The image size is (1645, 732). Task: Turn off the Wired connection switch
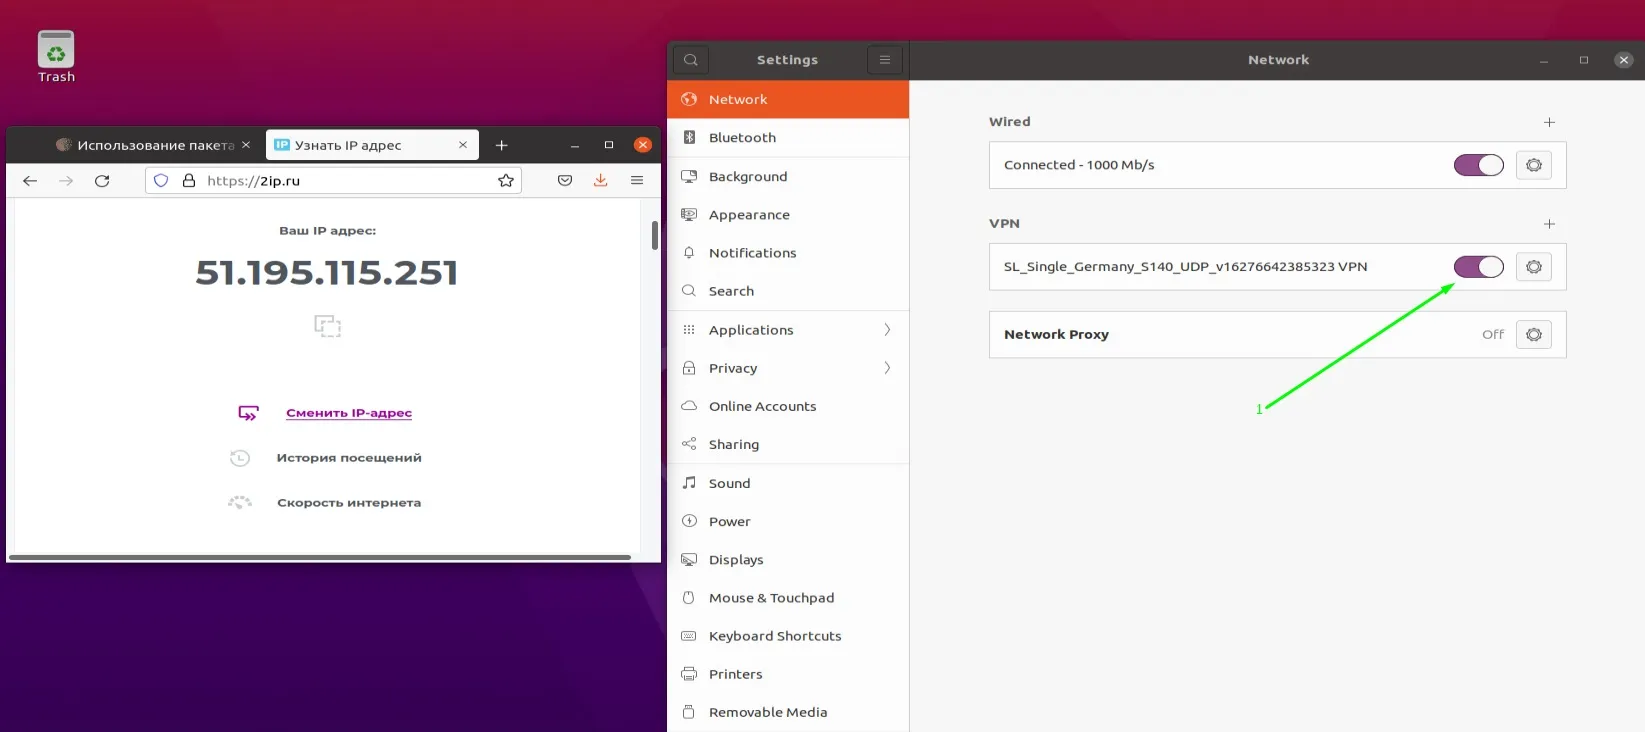(1479, 165)
